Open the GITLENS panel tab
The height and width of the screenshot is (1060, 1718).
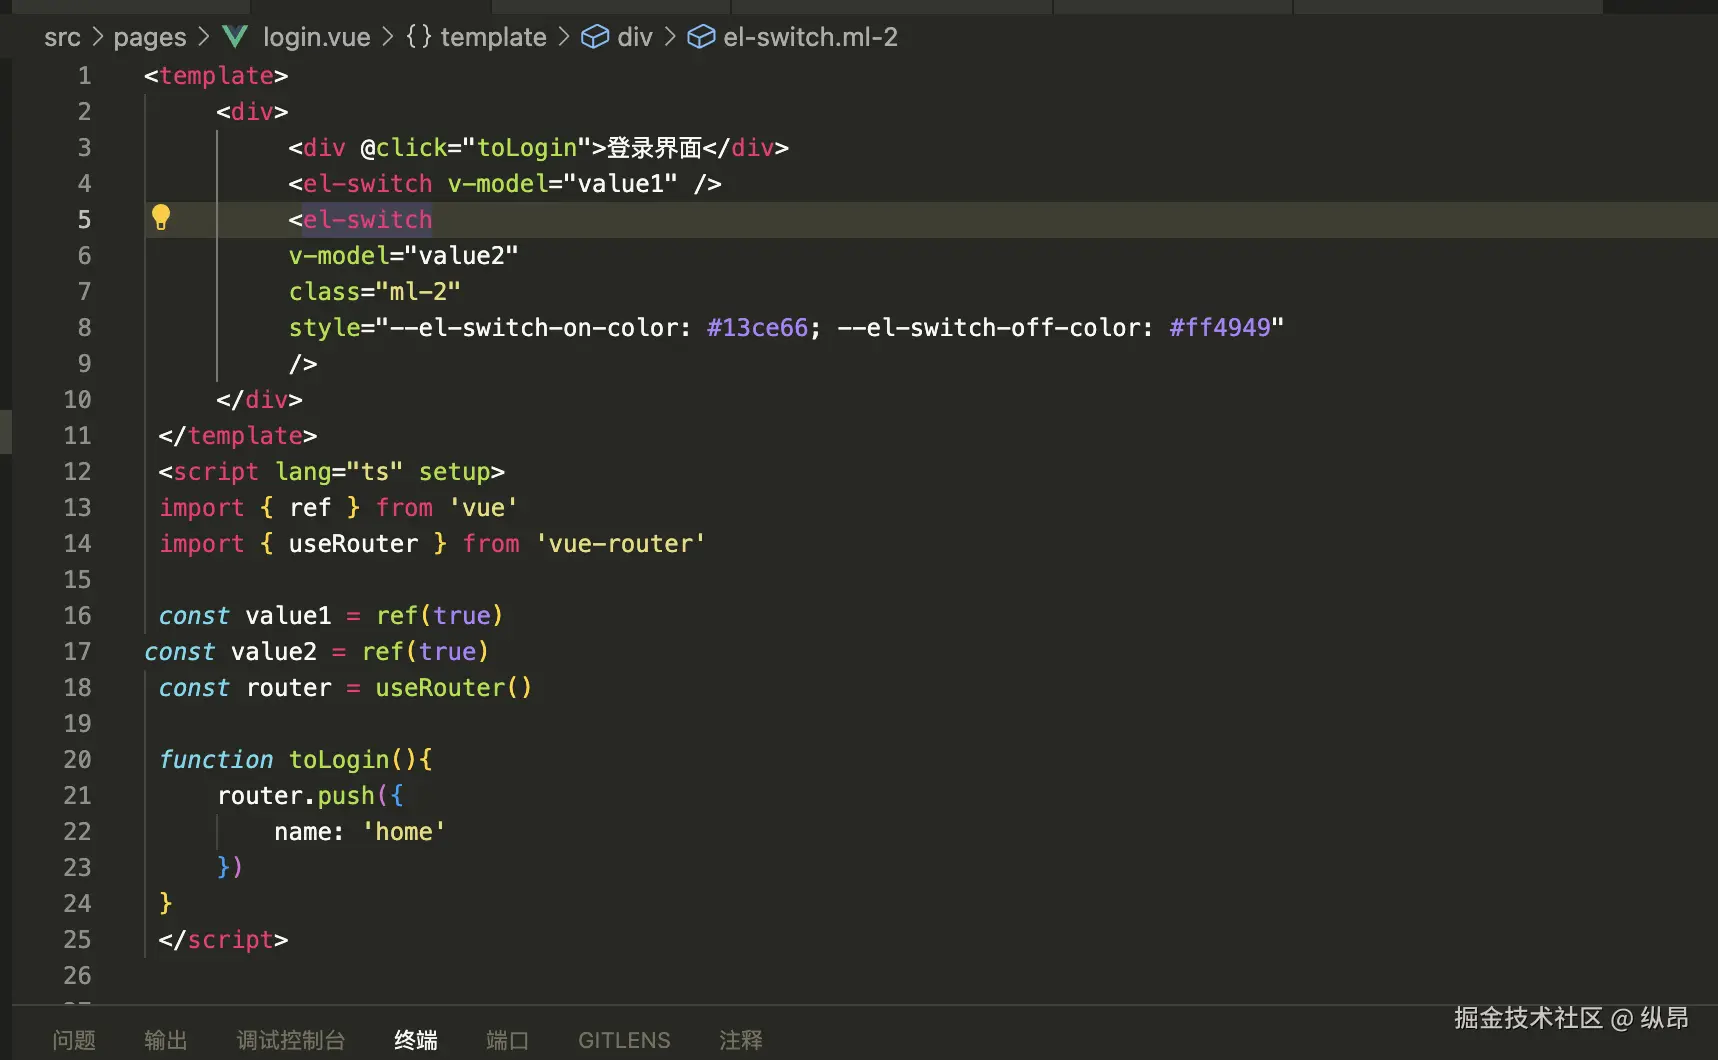click(625, 1040)
